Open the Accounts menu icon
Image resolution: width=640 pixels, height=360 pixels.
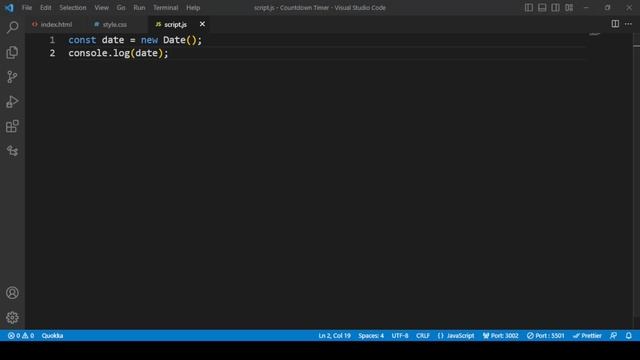12,293
